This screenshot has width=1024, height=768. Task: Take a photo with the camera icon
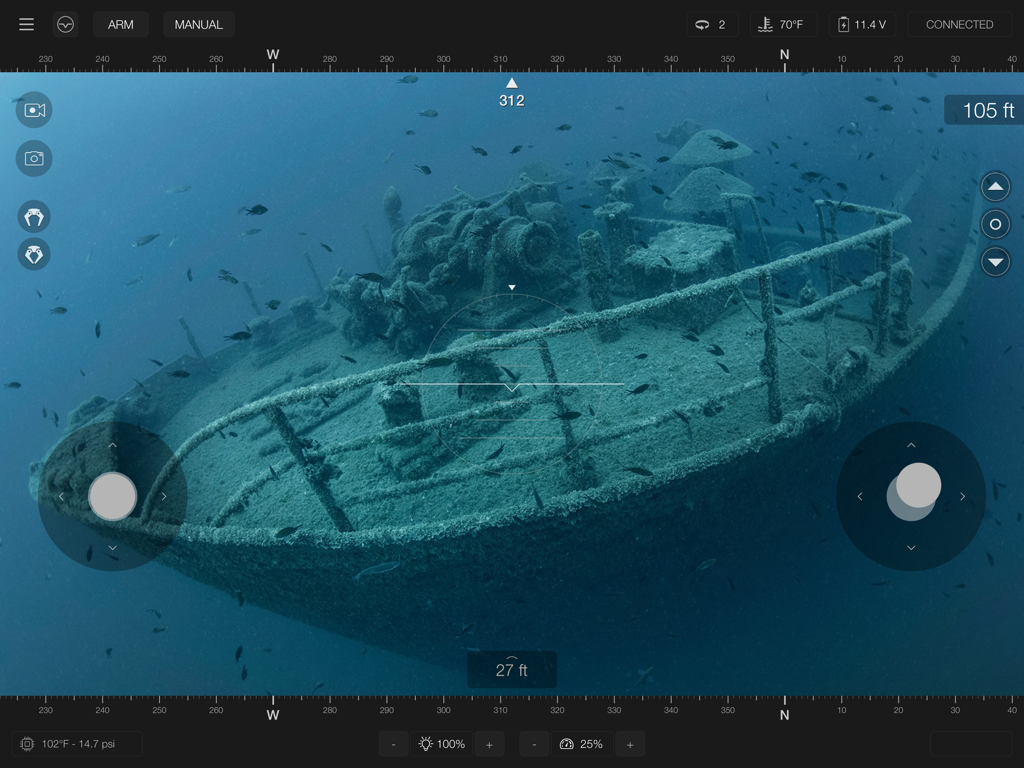(x=34, y=158)
